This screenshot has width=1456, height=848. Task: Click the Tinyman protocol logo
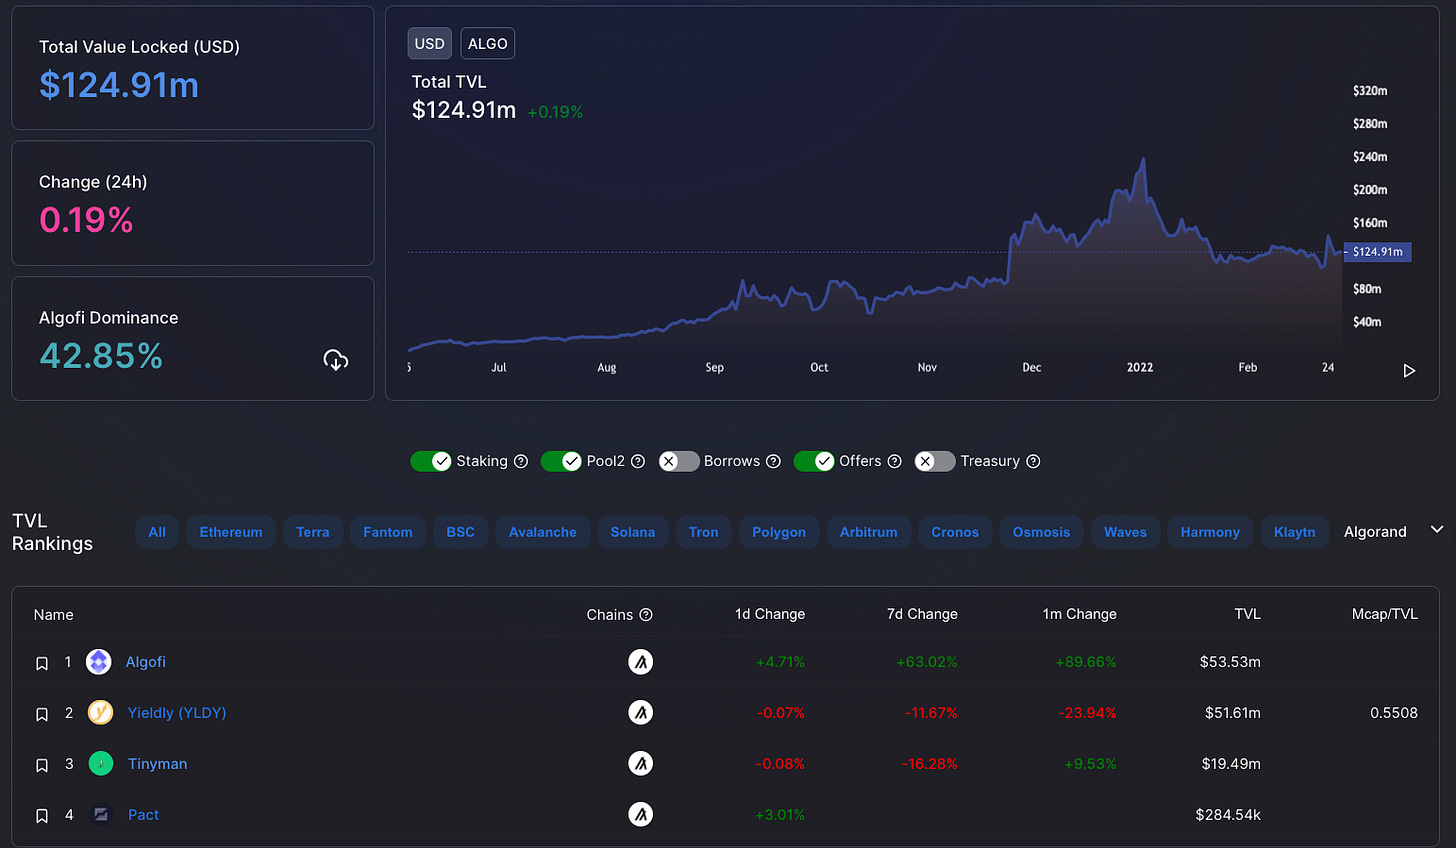101,764
